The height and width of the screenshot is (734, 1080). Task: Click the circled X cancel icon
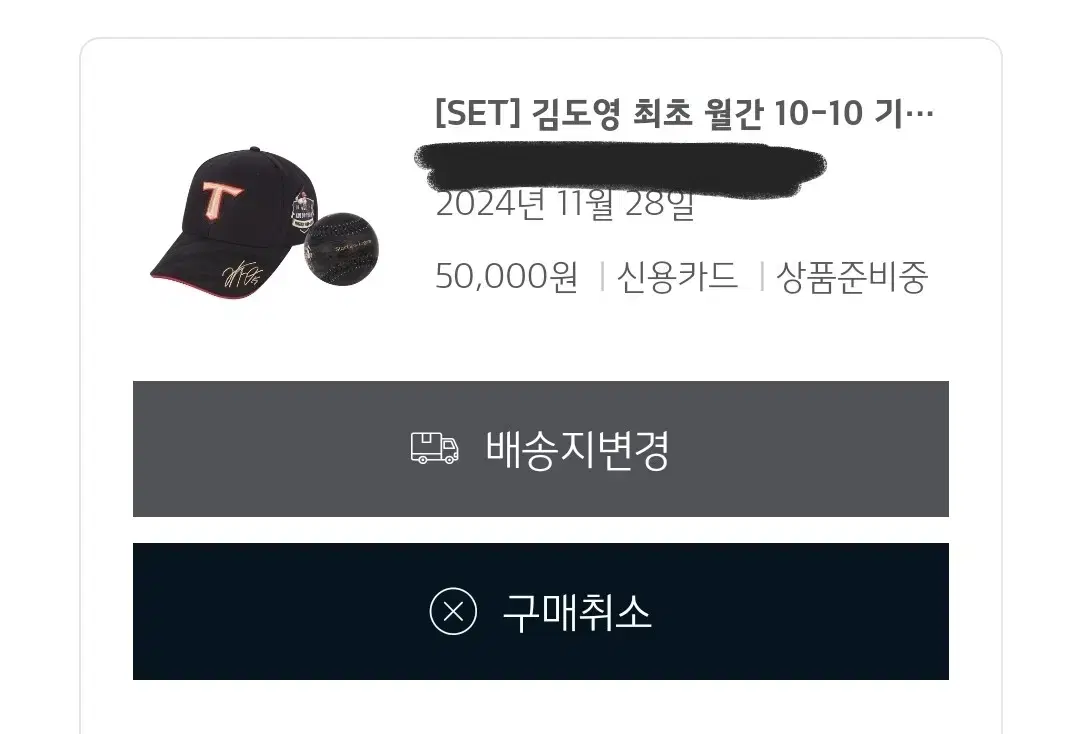(x=453, y=611)
